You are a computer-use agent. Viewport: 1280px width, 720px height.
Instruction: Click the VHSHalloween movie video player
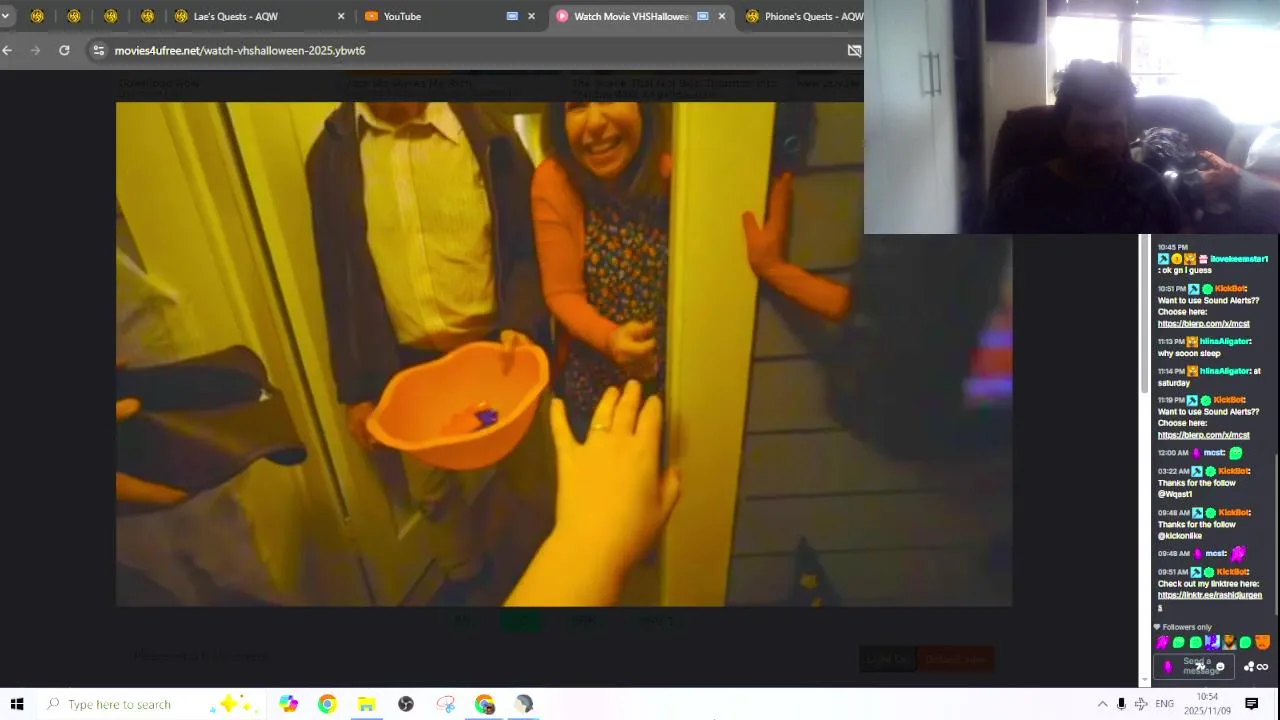[x=564, y=354]
